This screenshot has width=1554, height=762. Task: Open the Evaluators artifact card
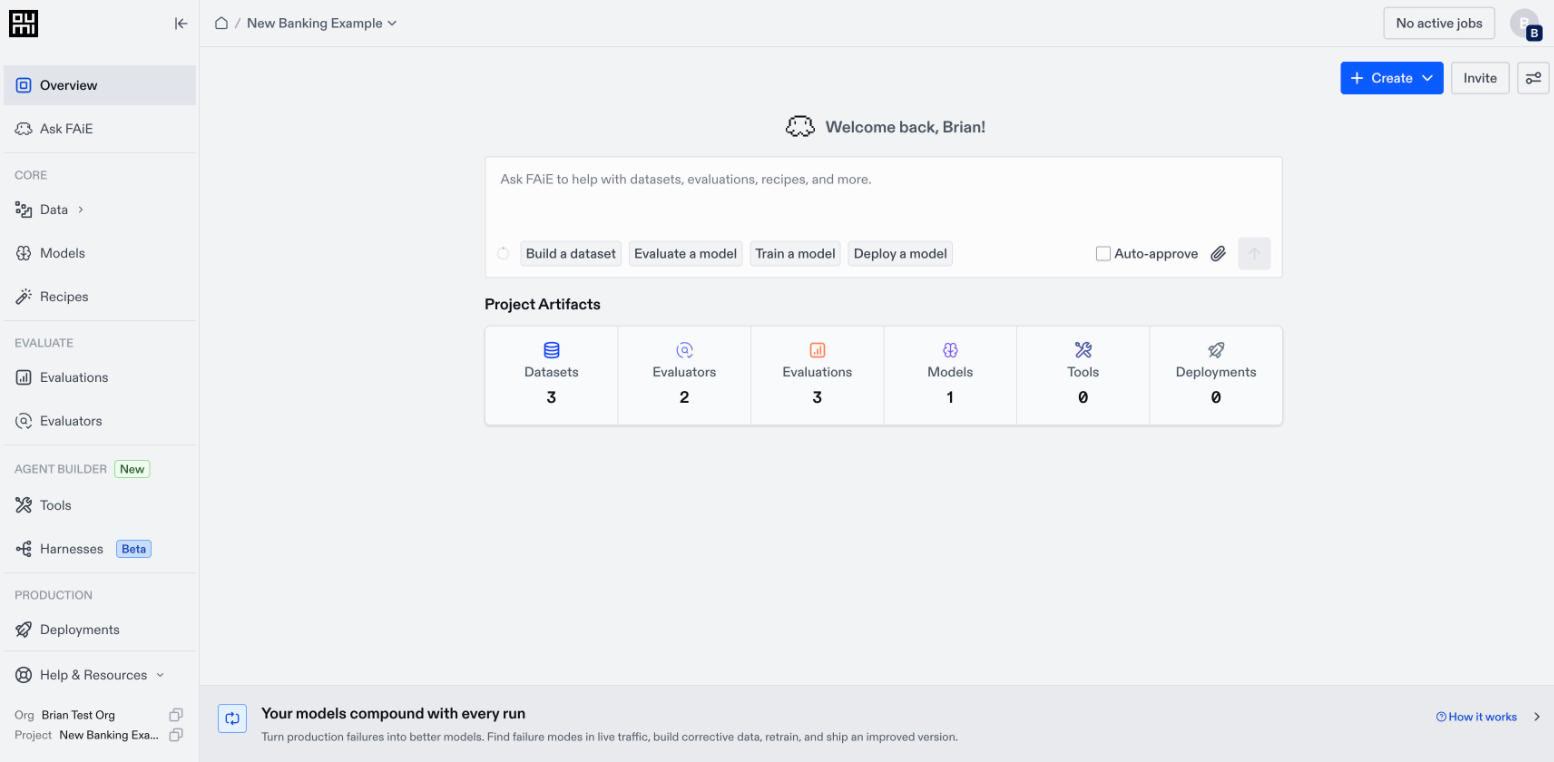coord(684,375)
